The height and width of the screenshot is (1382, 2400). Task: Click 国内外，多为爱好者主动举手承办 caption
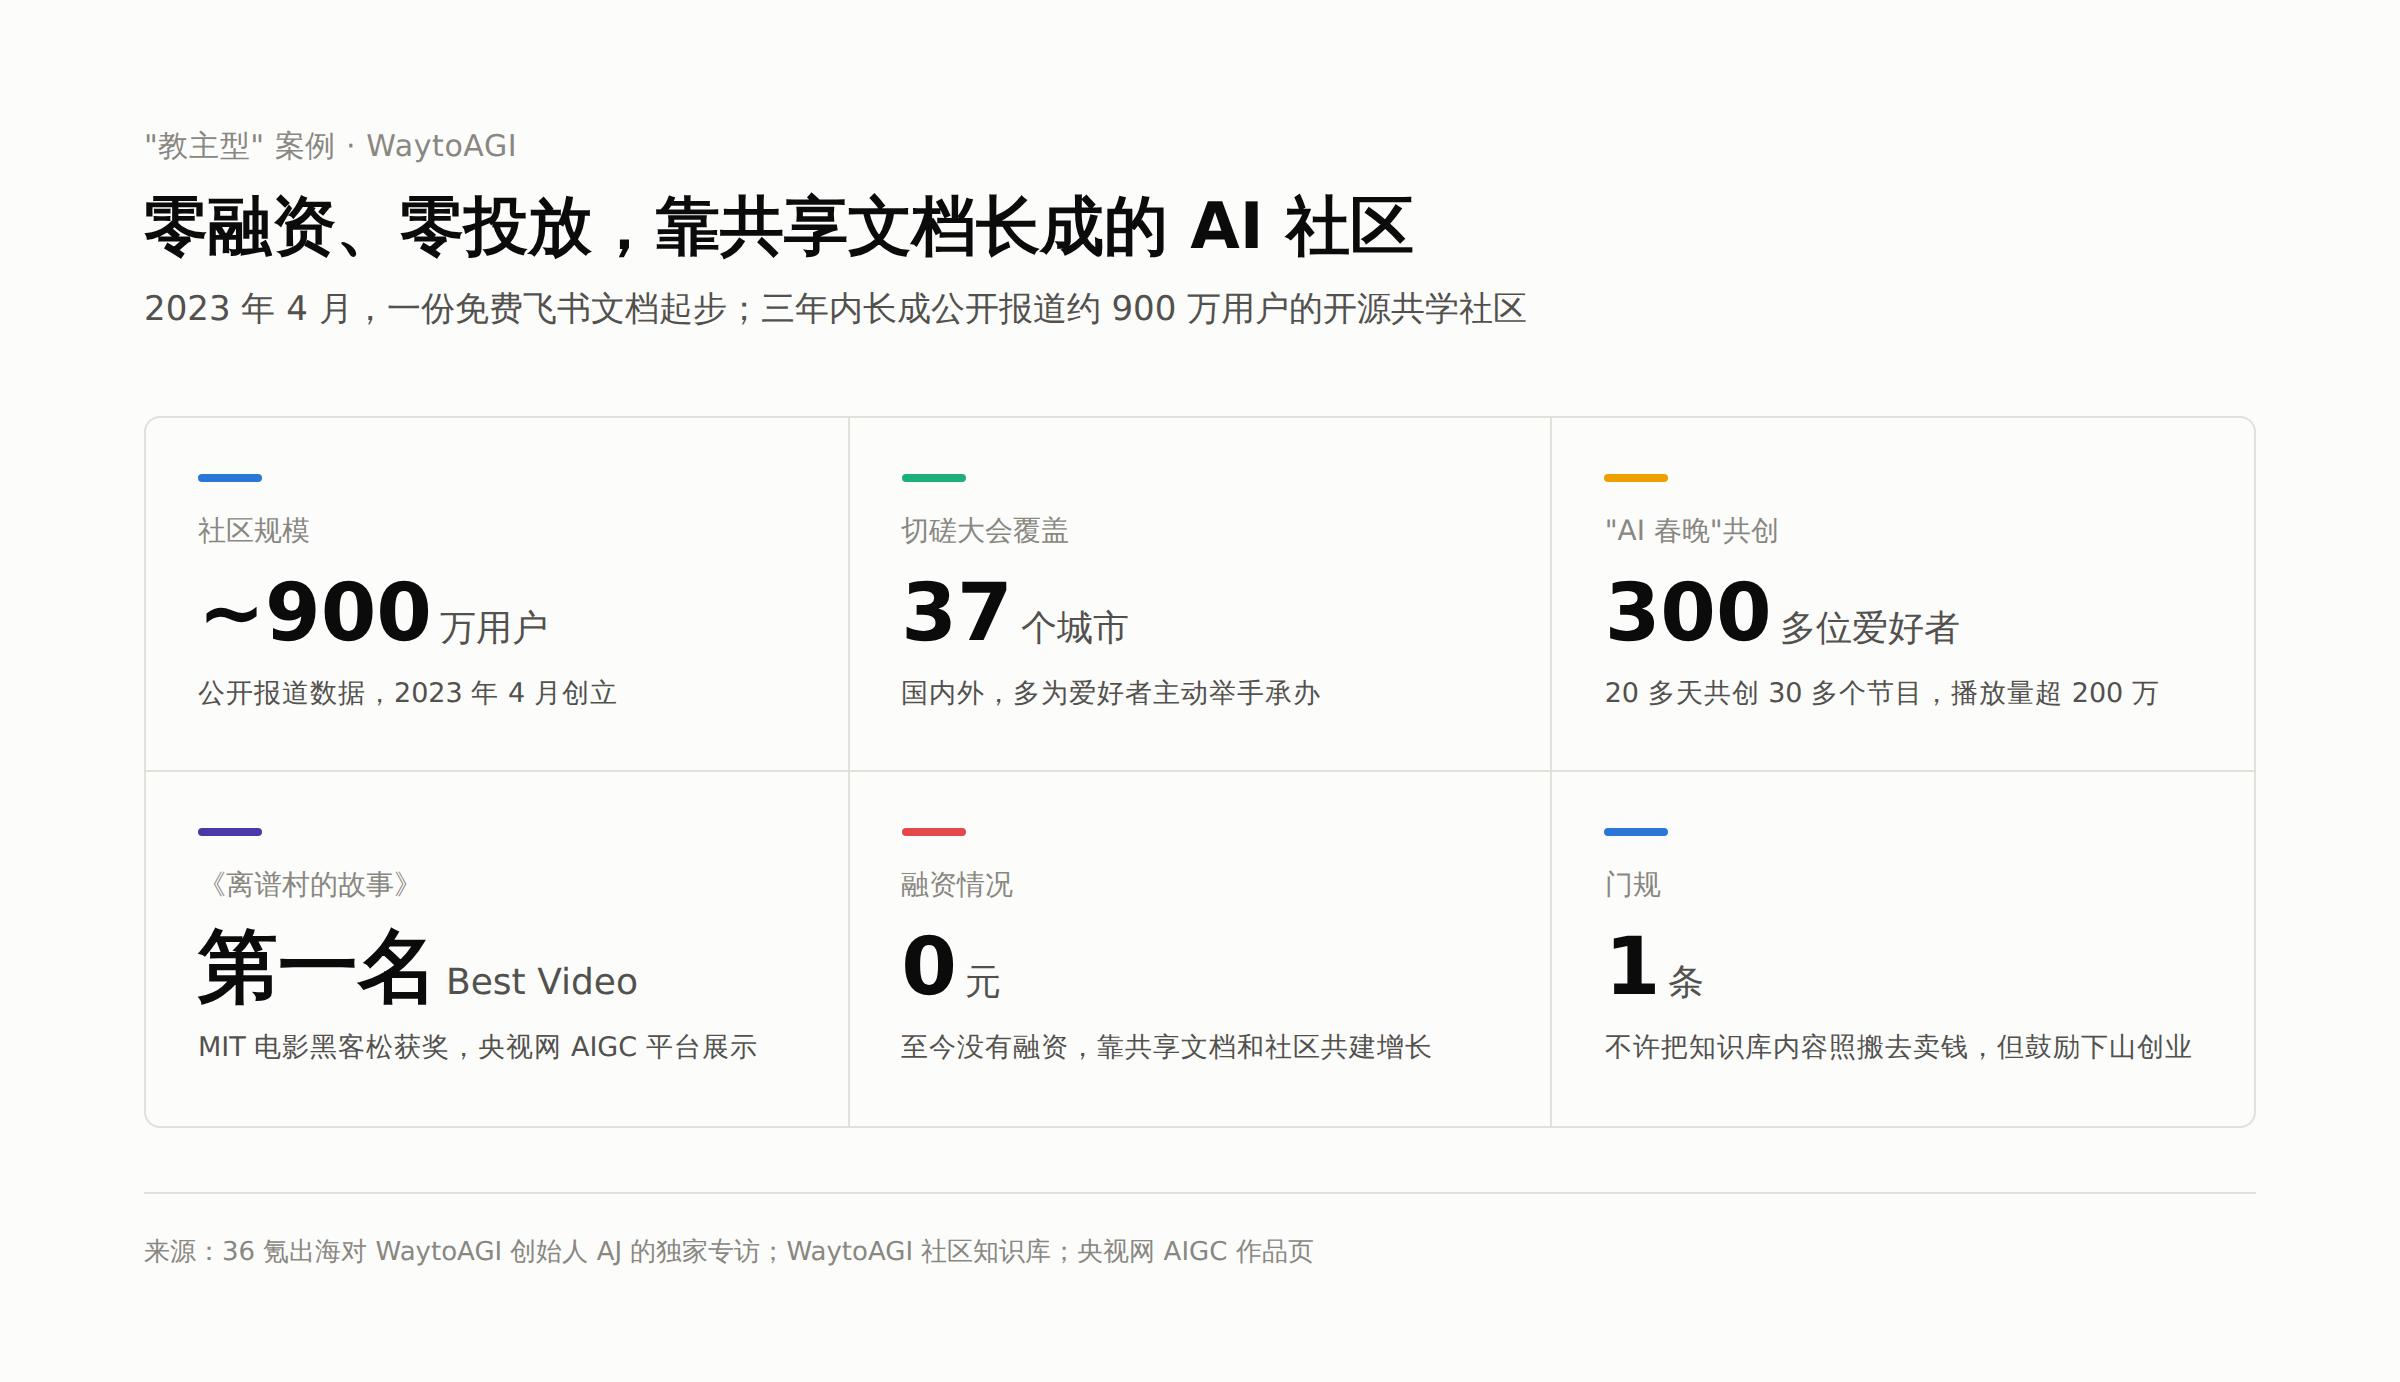(1110, 692)
